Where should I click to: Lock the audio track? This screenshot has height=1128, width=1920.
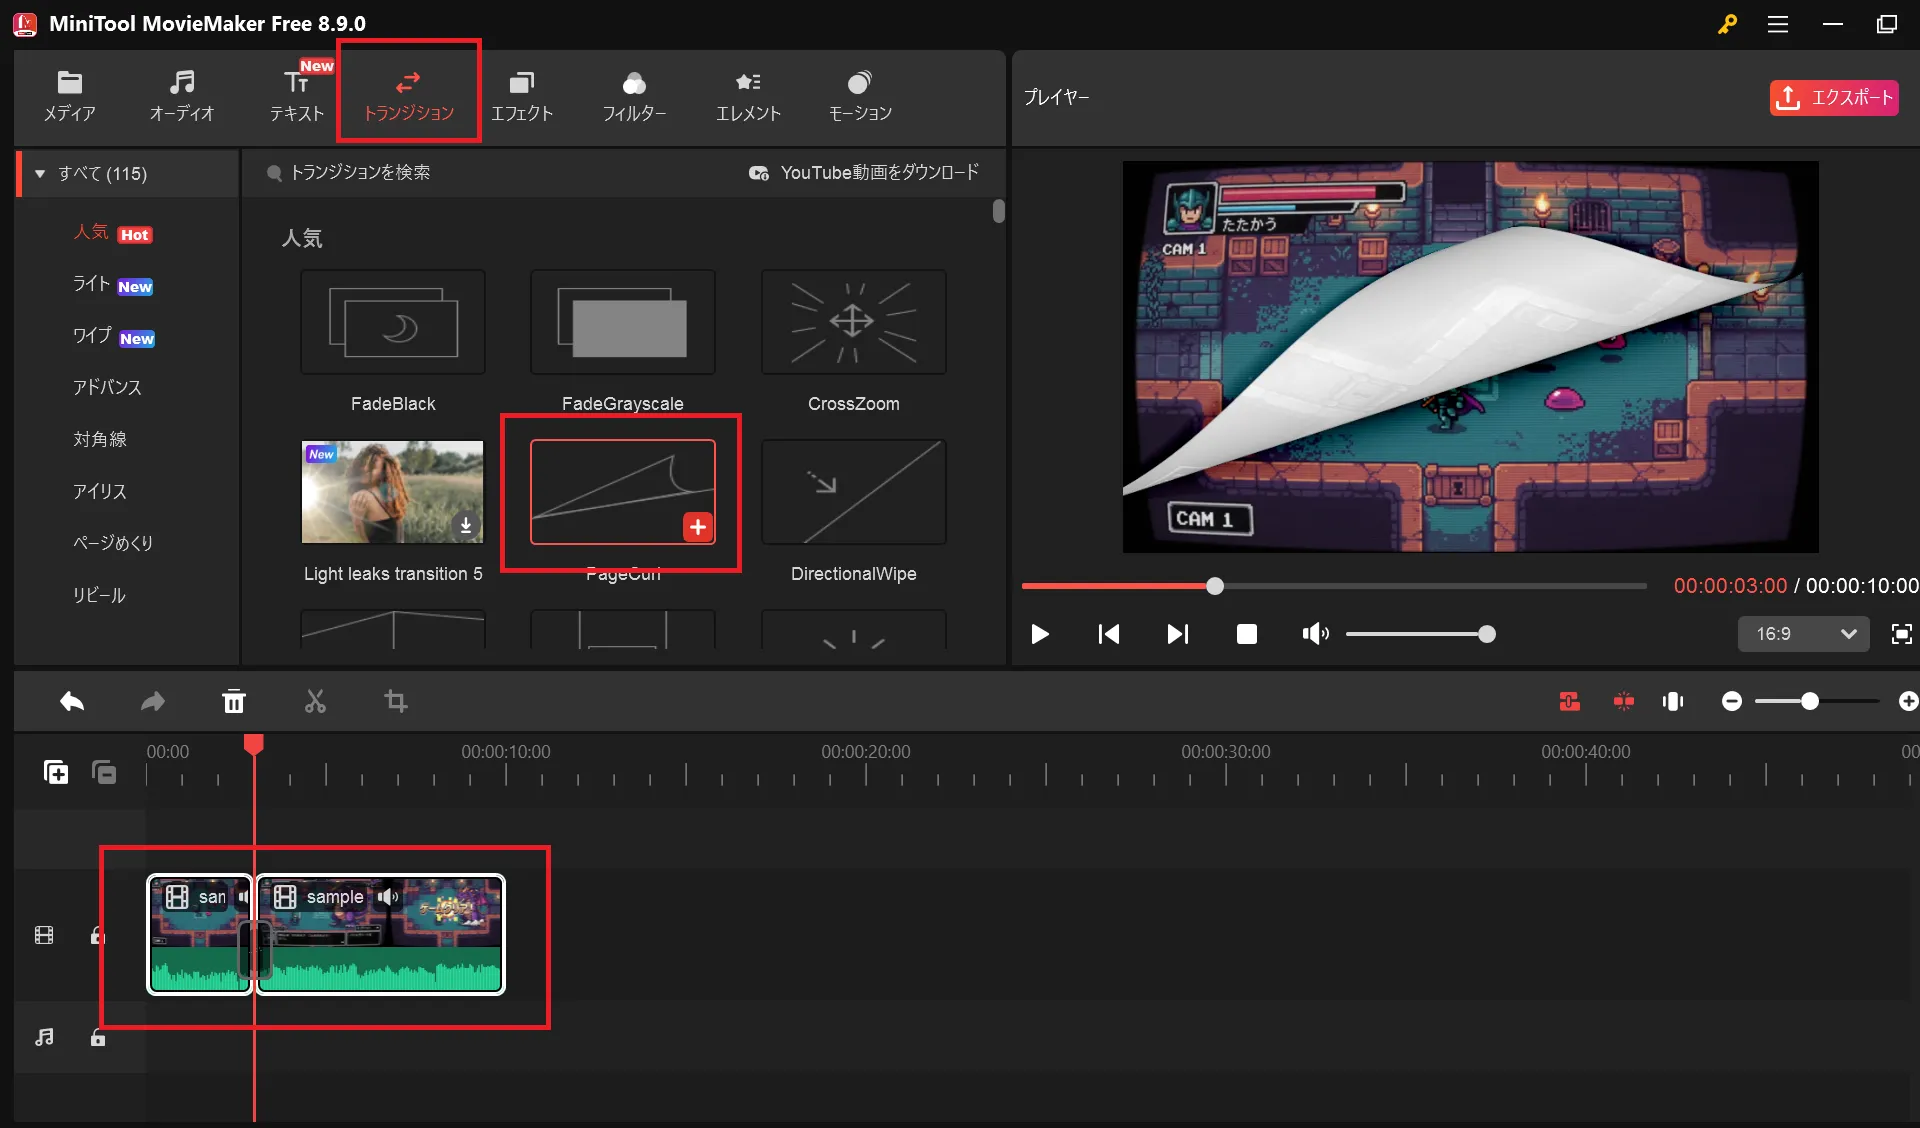(x=97, y=1038)
